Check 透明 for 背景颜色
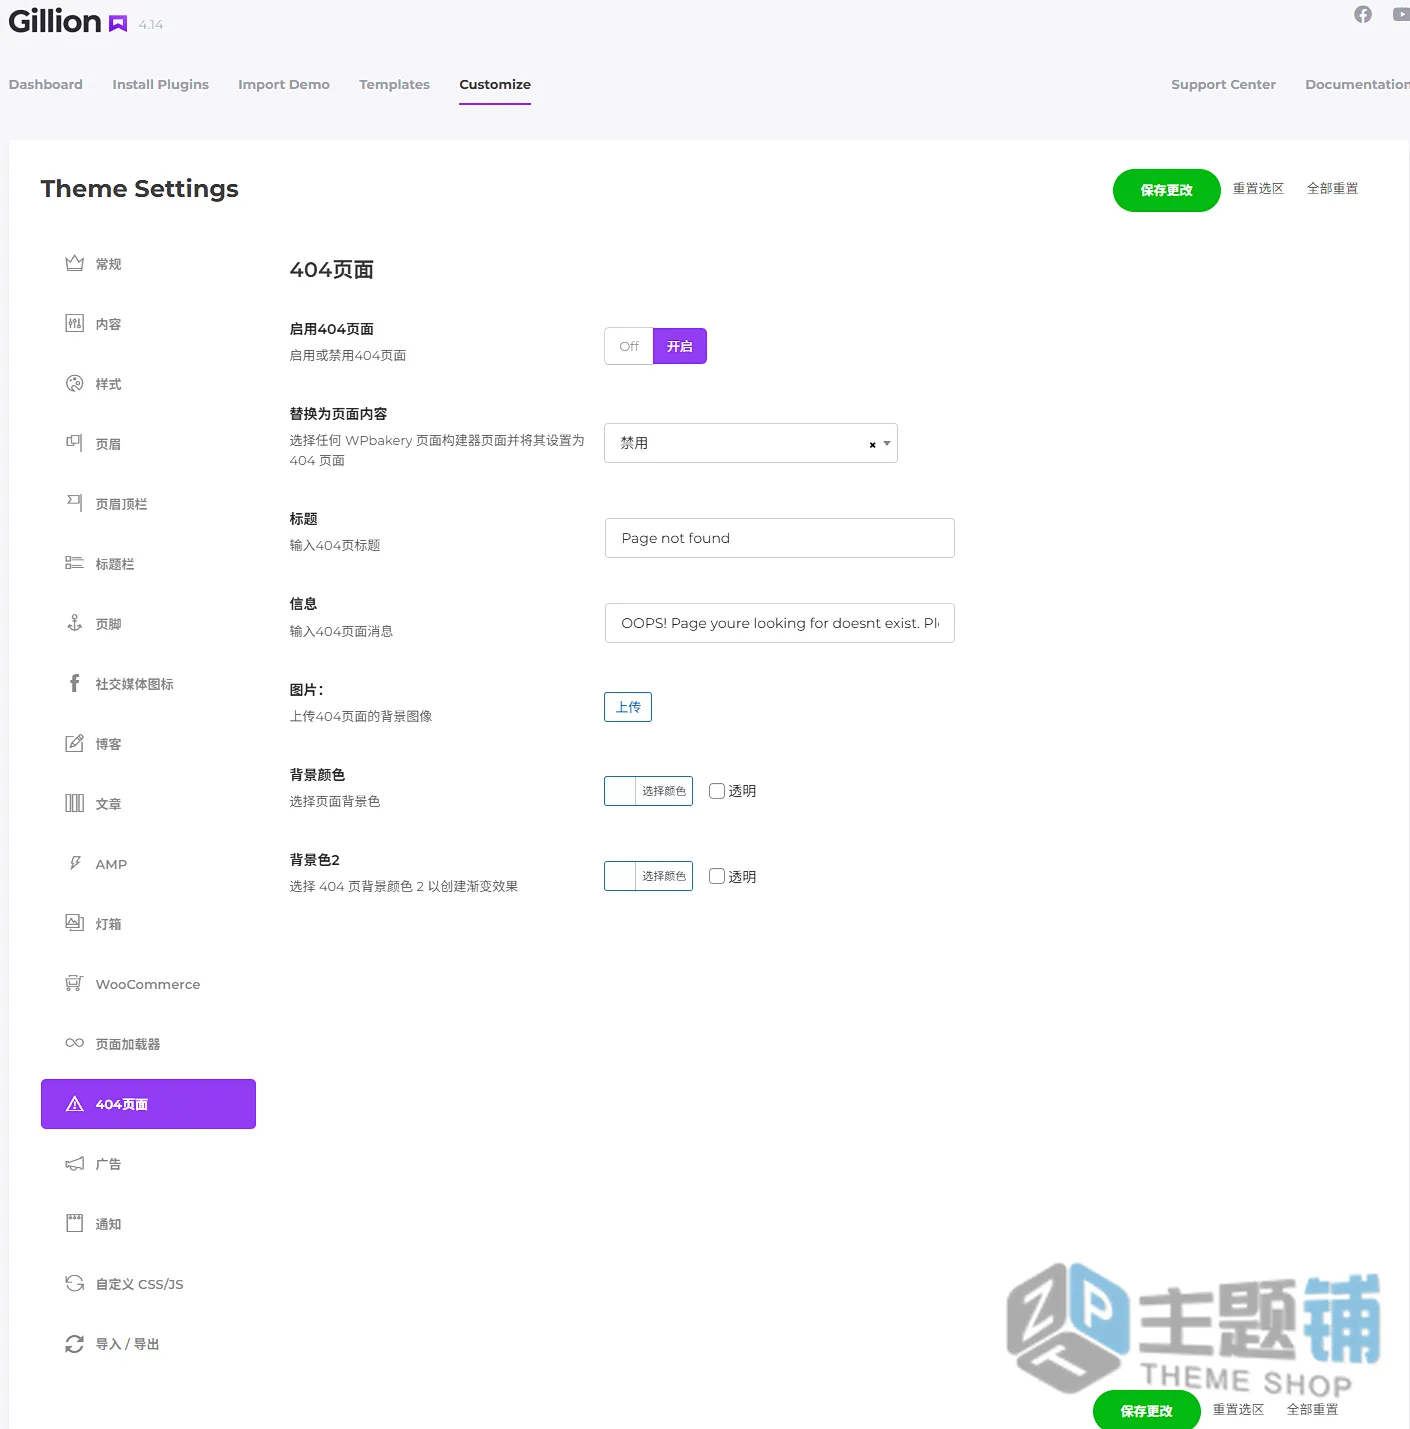Image resolution: width=1410 pixels, height=1429 pixels. pos(717,791)
